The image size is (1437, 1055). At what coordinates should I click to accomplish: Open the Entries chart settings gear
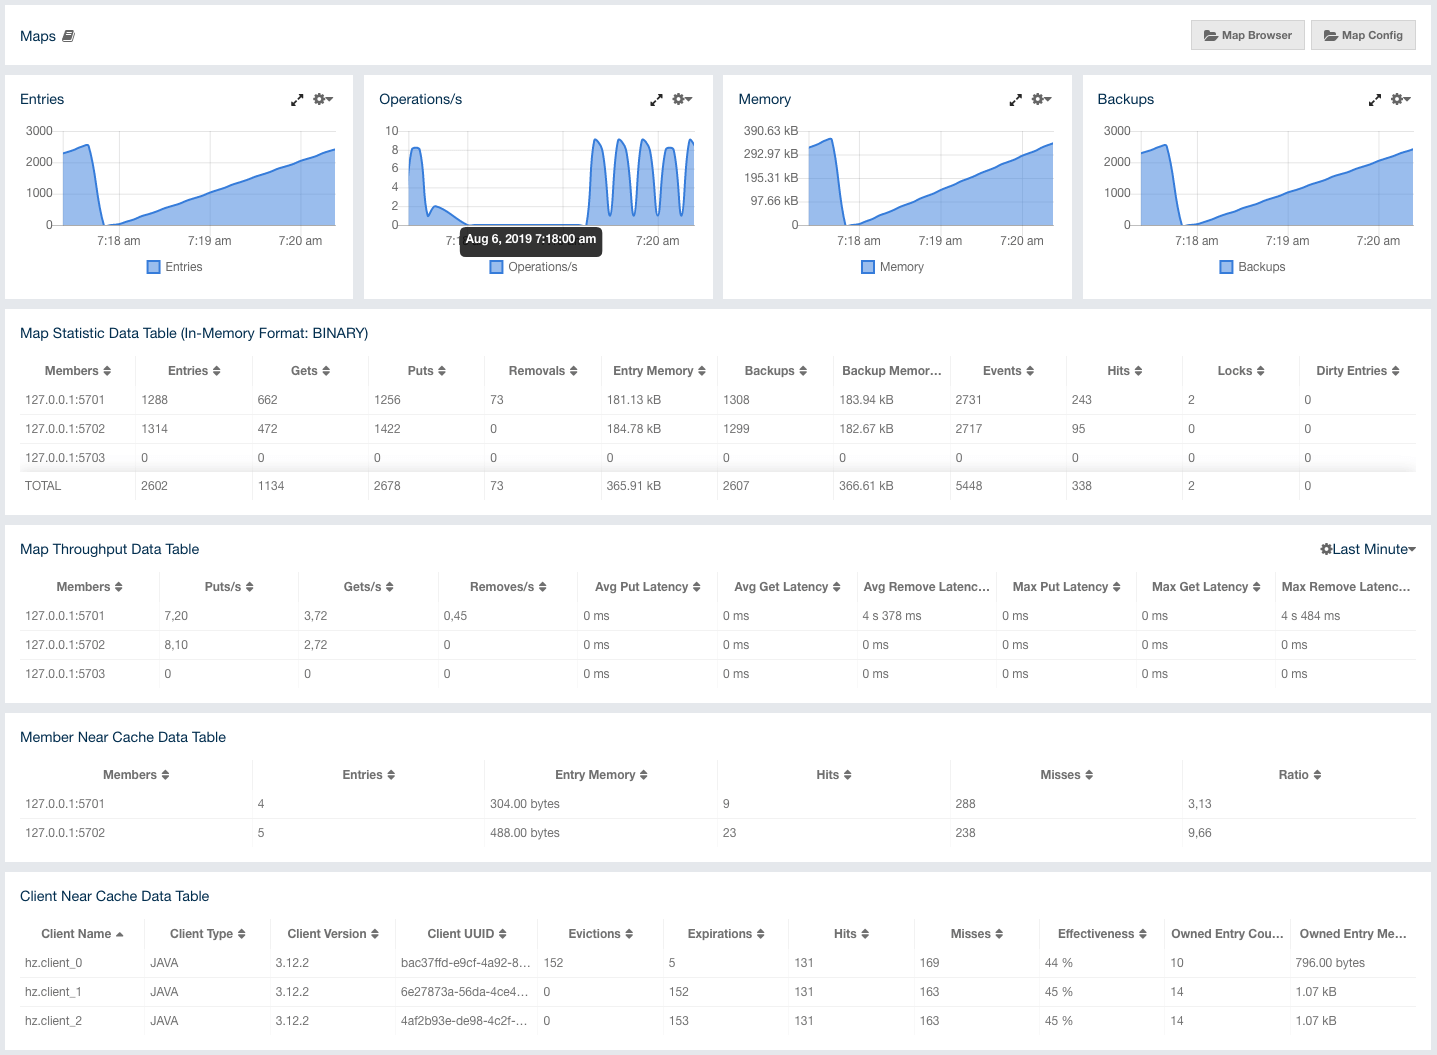tap(323, 99)
